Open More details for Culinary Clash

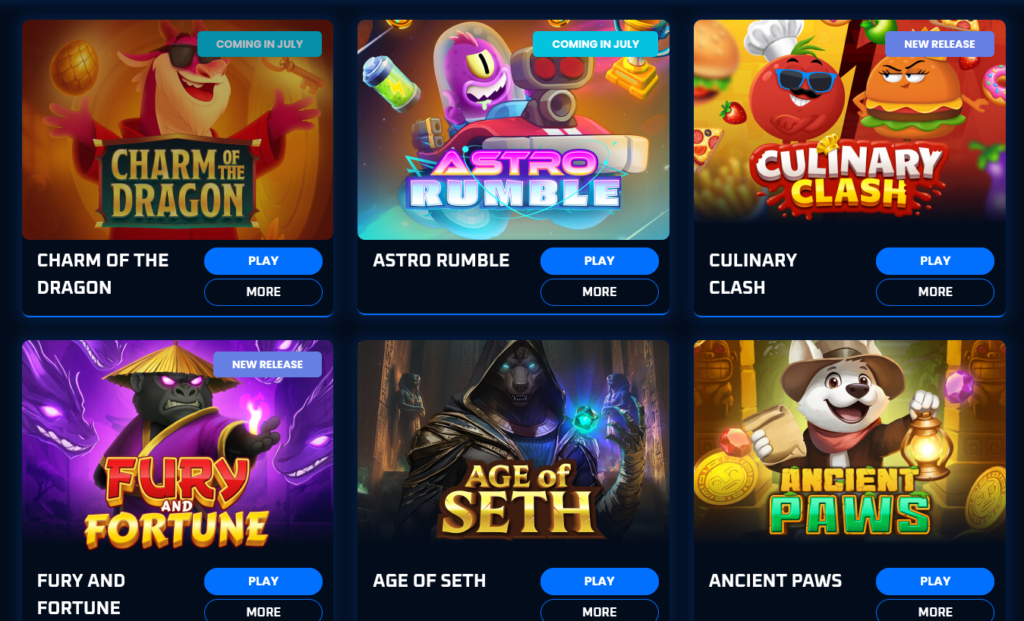(935, 292)
